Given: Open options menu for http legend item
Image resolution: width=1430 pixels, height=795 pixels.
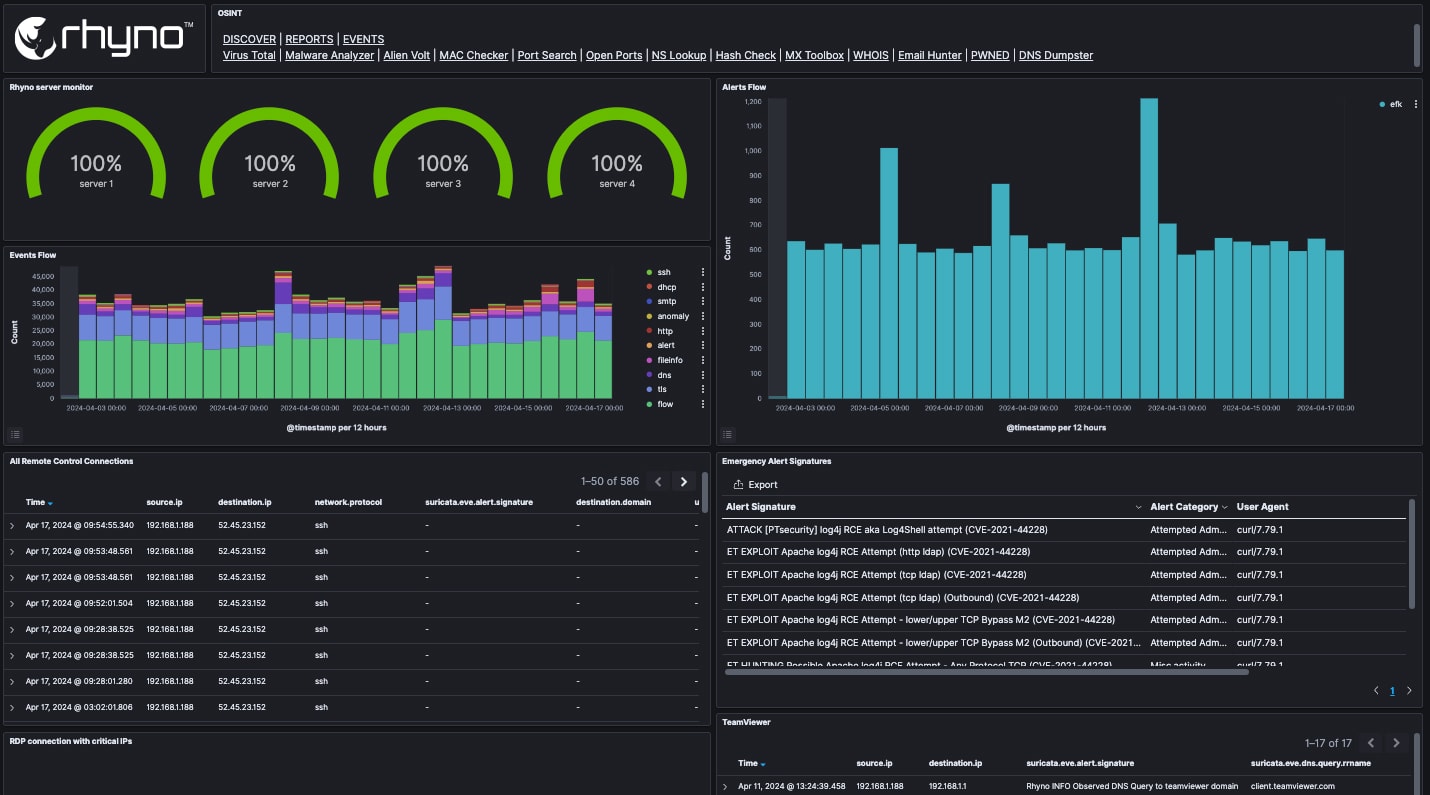Looking at the screenshot, I should tap(702, 331).
